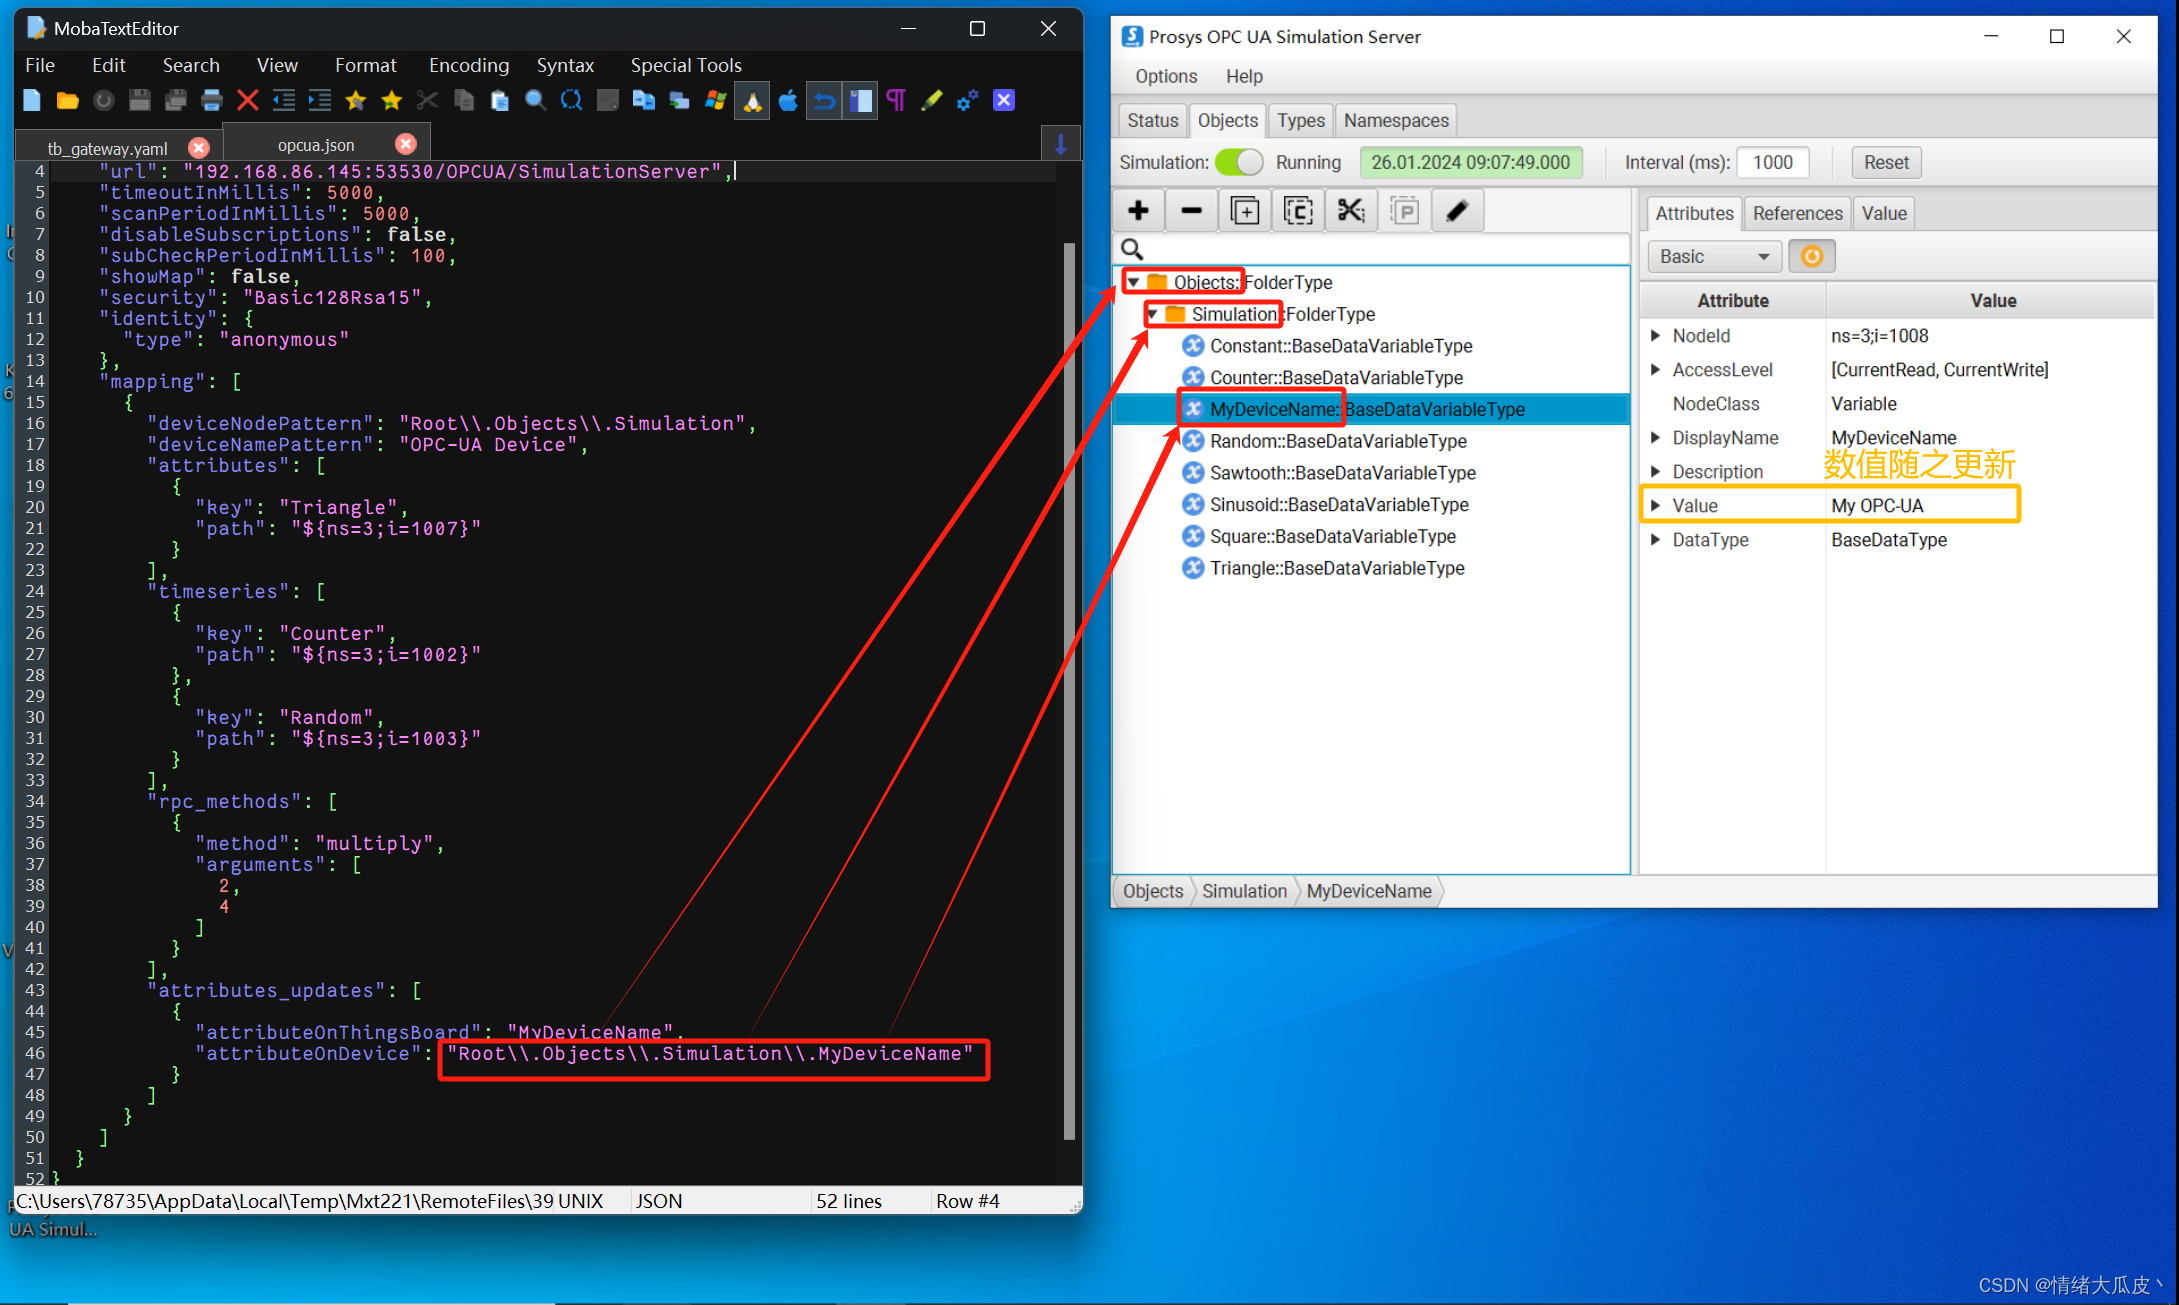2179x1305 pixels.
Task: Click the Interval (ms) input field
Action: [x=1772, y=162]
